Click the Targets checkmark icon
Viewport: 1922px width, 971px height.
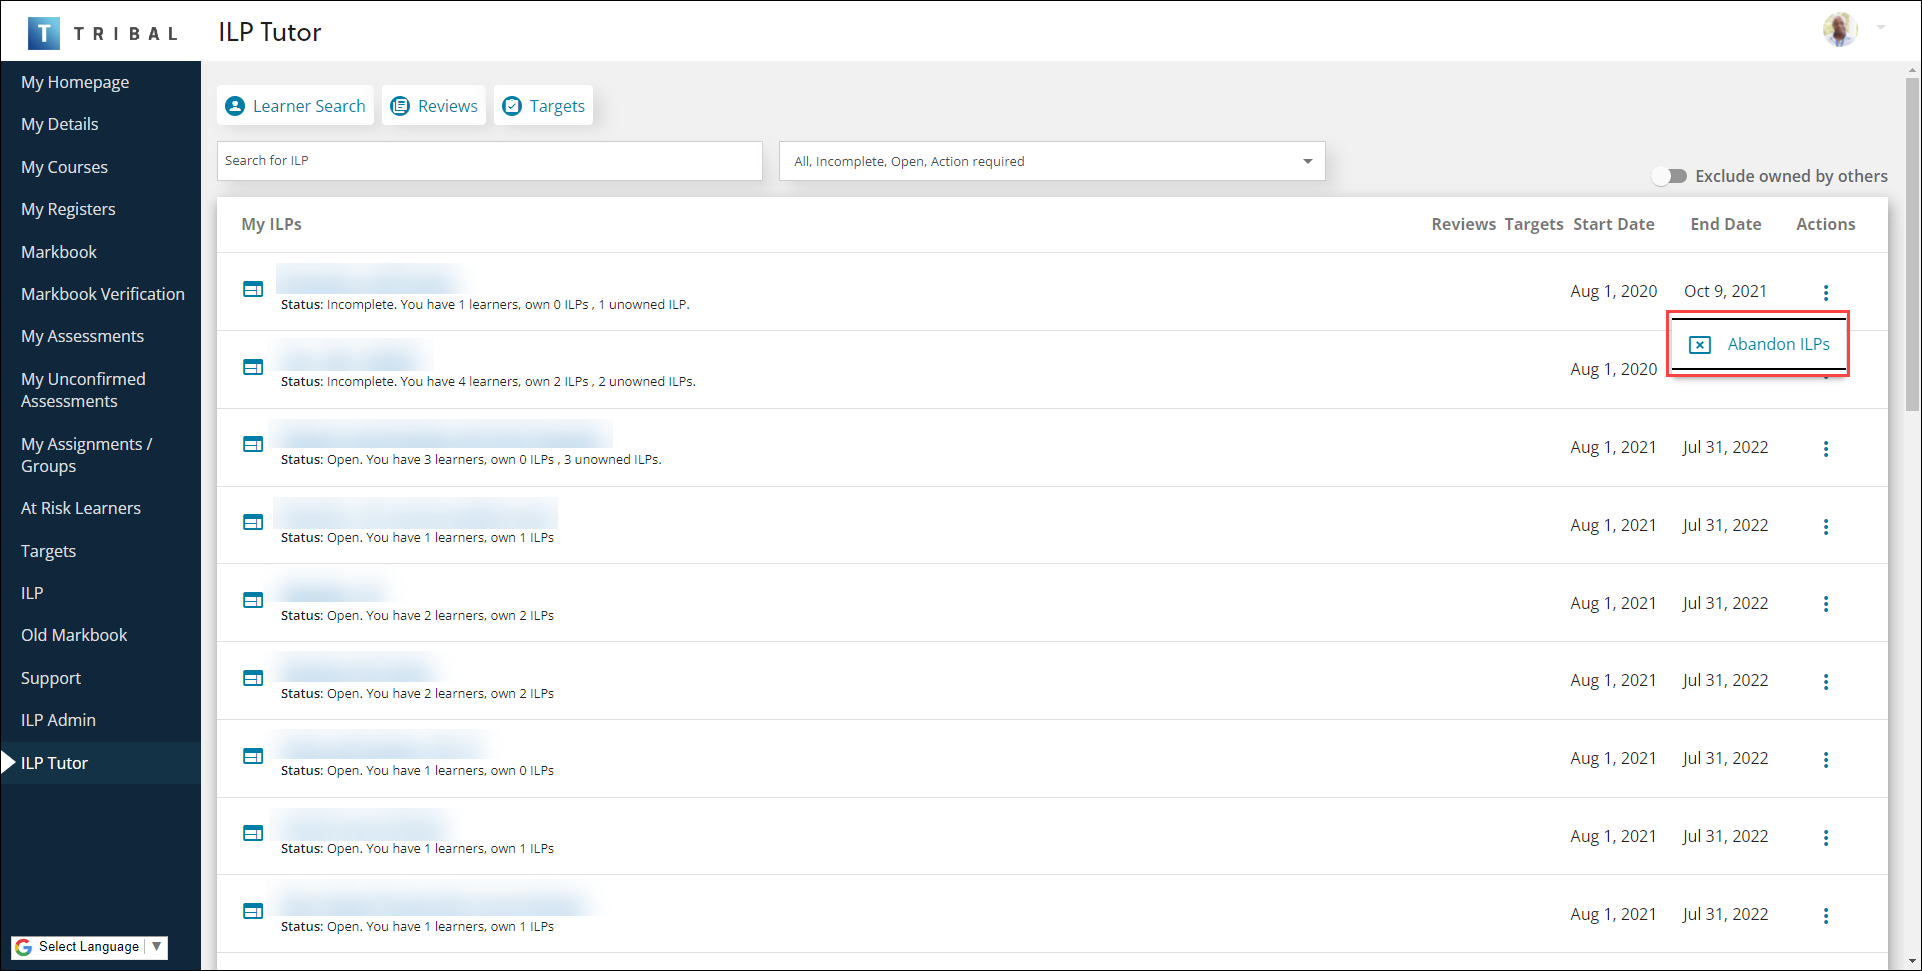(512, 106)
